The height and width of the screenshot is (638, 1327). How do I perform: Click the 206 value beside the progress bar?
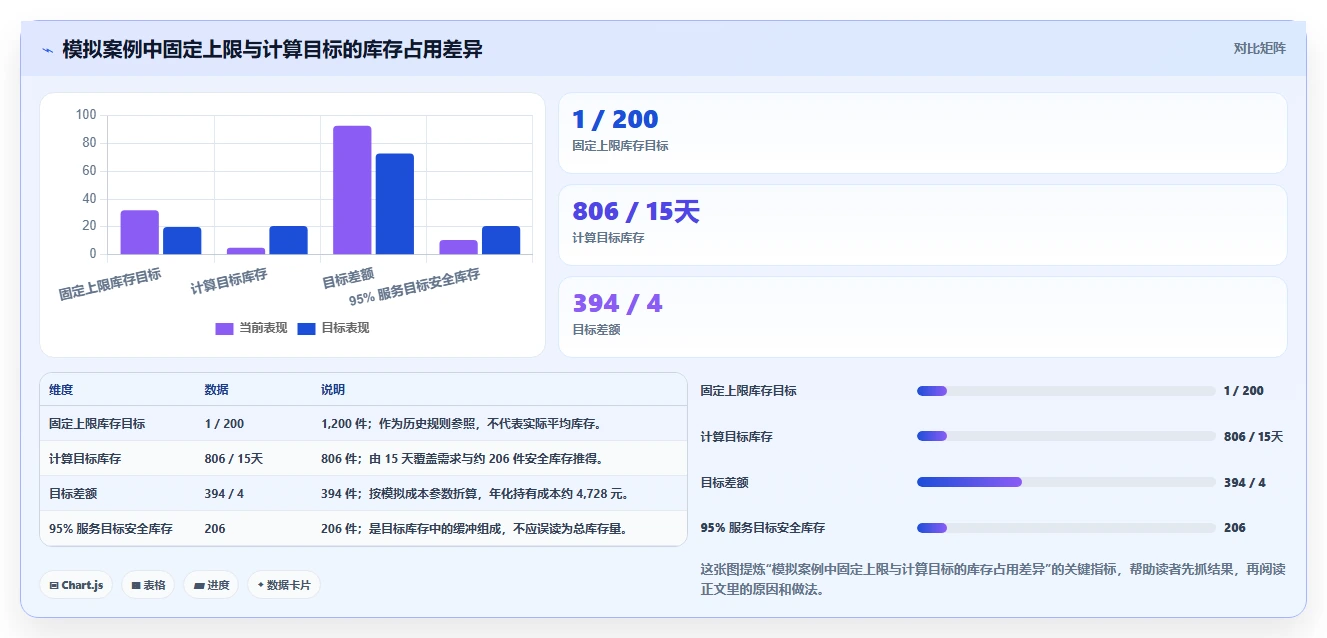coord(1235,528)
